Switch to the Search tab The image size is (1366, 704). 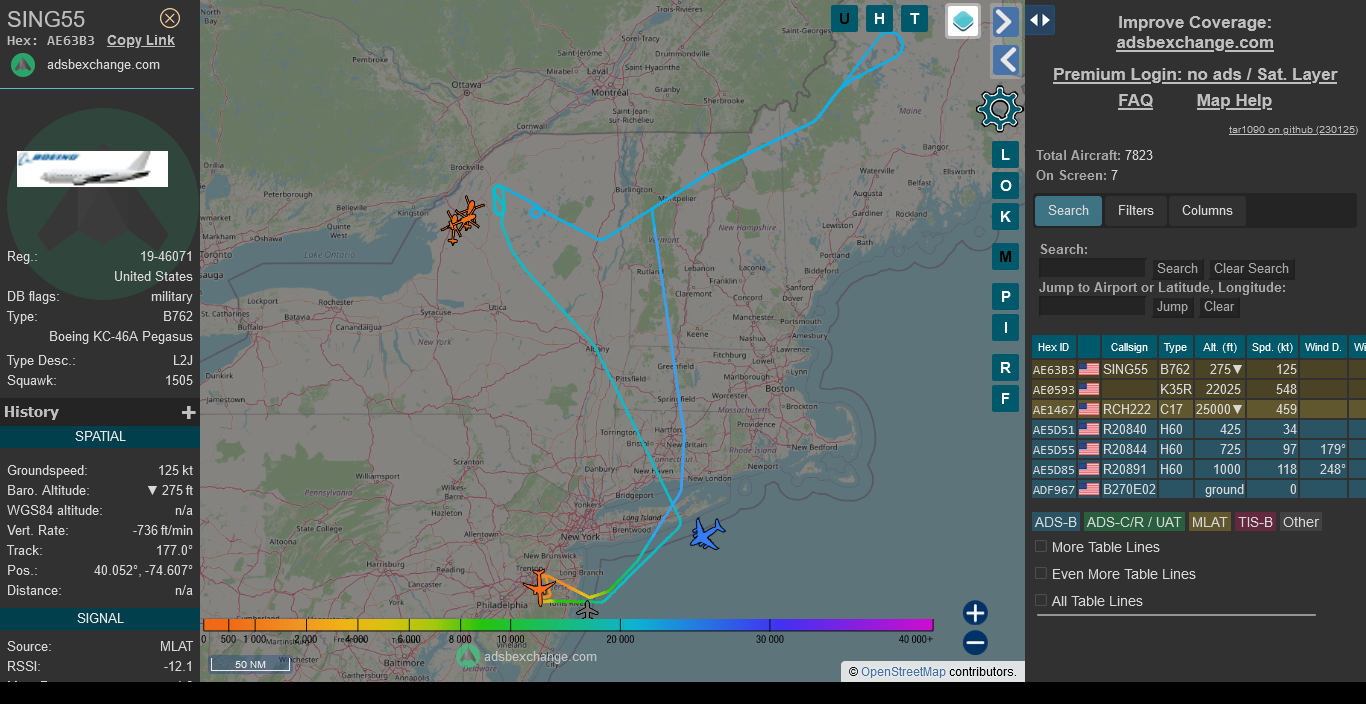click(x=1068, y=211)
